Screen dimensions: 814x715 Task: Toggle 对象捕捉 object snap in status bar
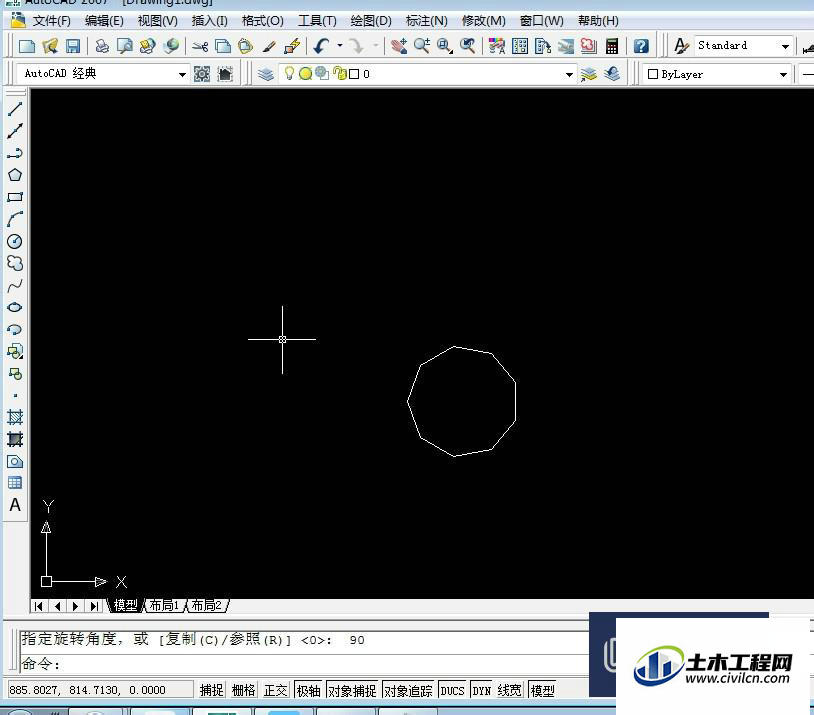click(352, 690)
